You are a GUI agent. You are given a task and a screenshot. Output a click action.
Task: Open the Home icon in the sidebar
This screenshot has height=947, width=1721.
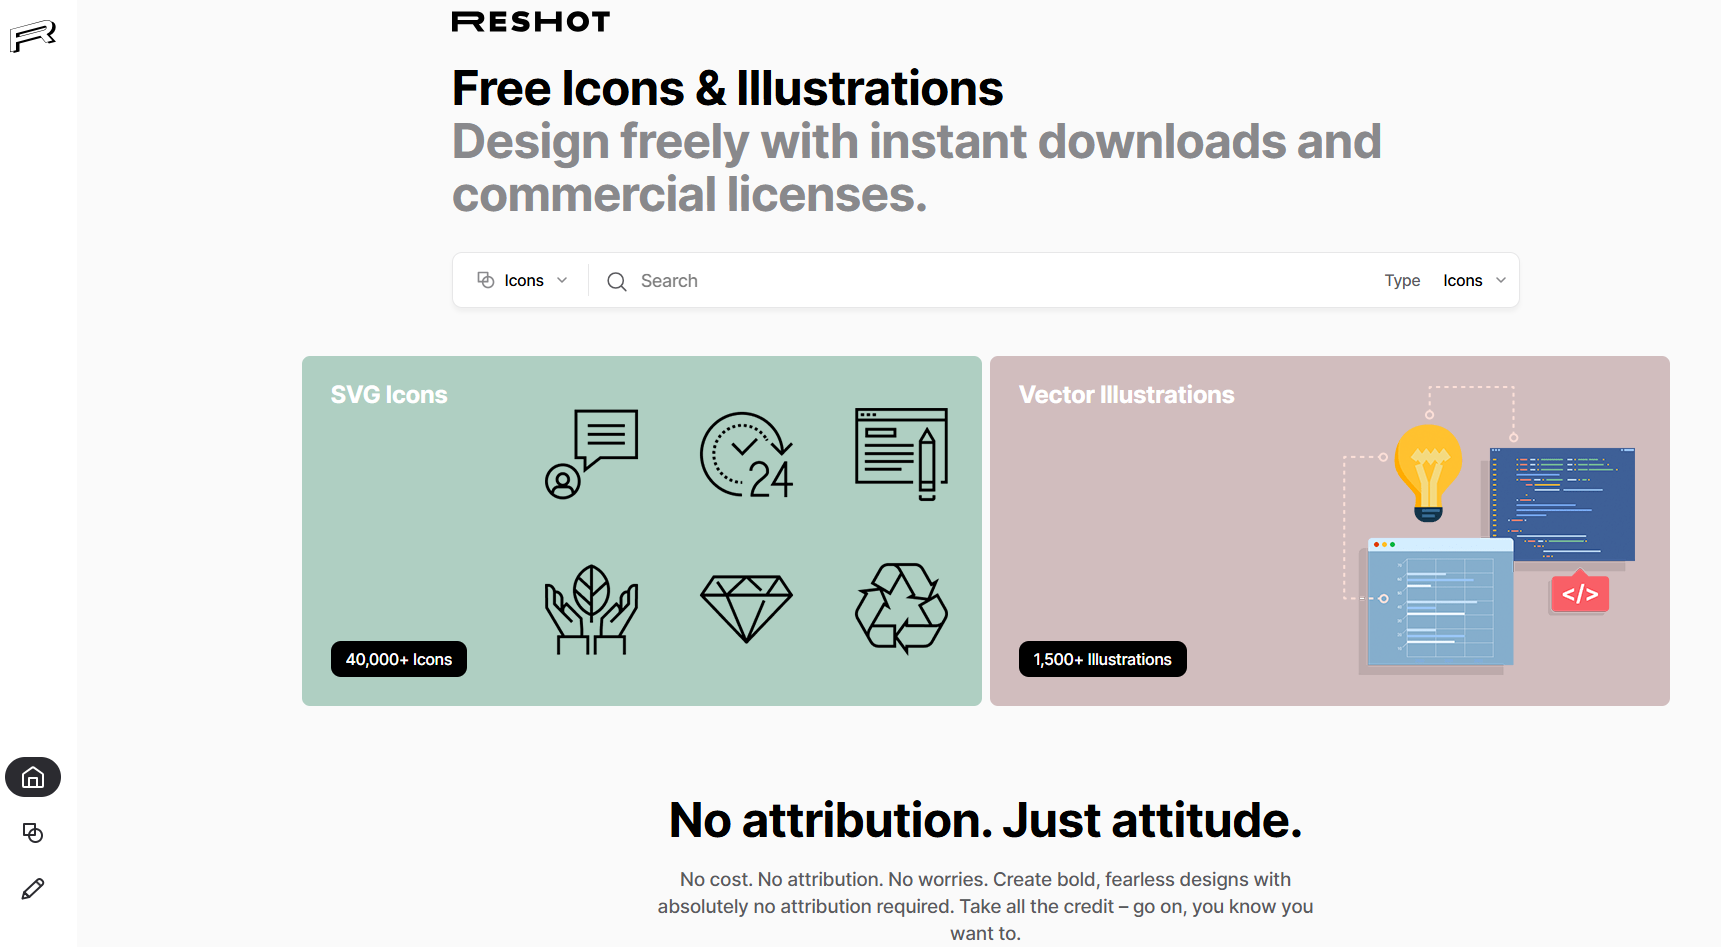click(x=33, y=777)
